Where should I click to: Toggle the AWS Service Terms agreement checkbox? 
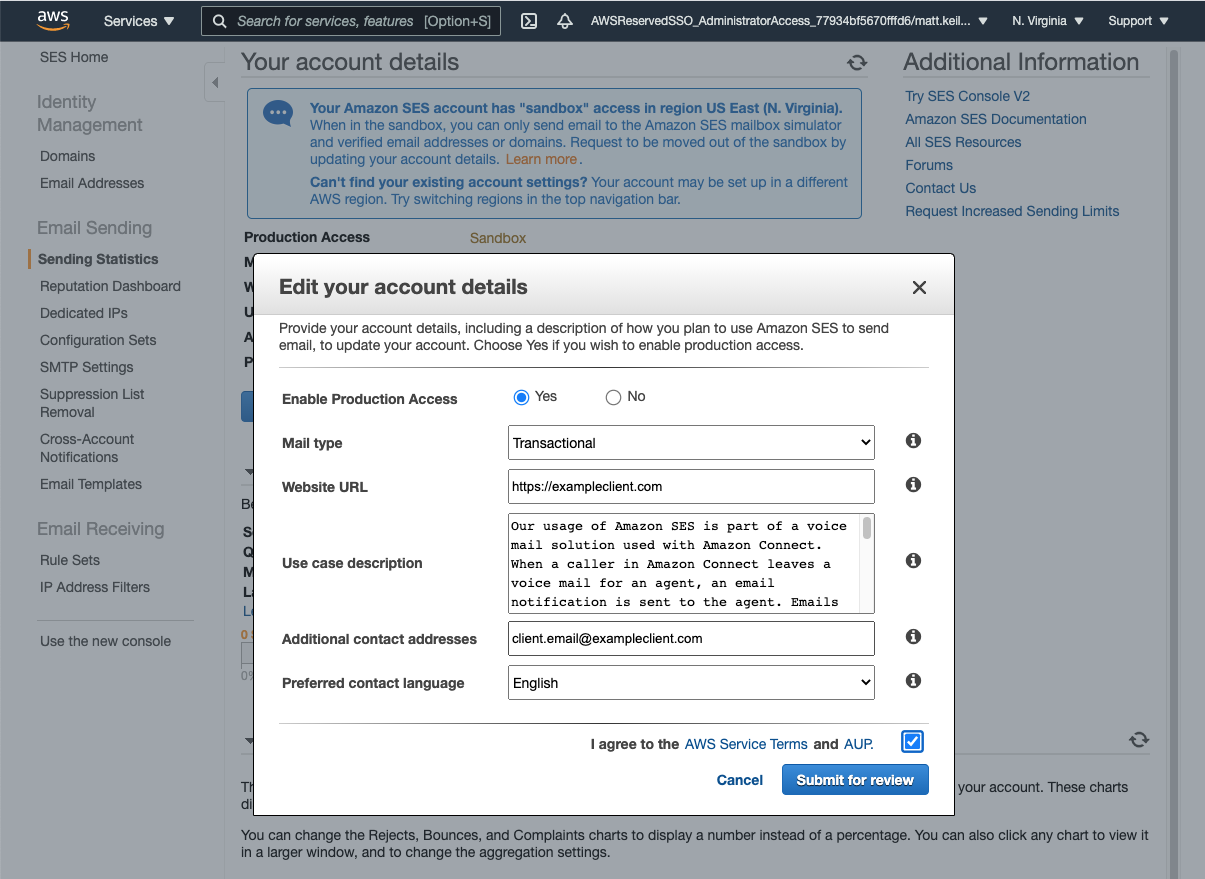click(912, 742)
